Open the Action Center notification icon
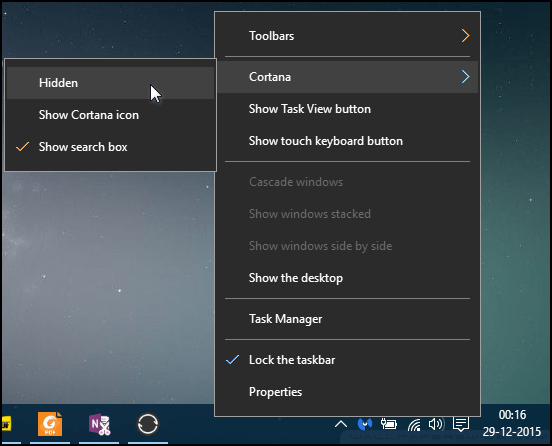This screenshot has height=446, width=552. [461, 424]
